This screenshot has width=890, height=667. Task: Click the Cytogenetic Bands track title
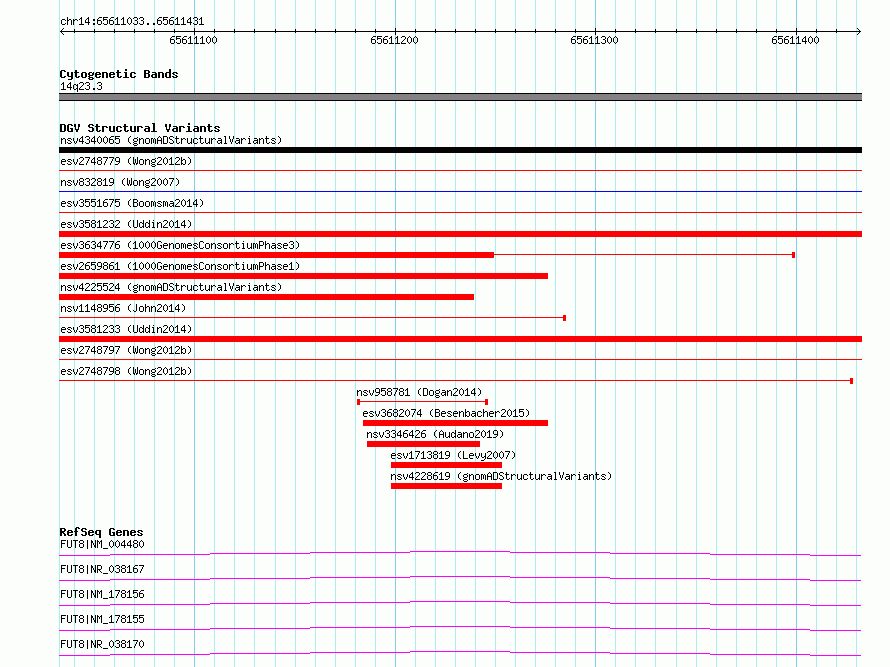[x=119, y=74]
